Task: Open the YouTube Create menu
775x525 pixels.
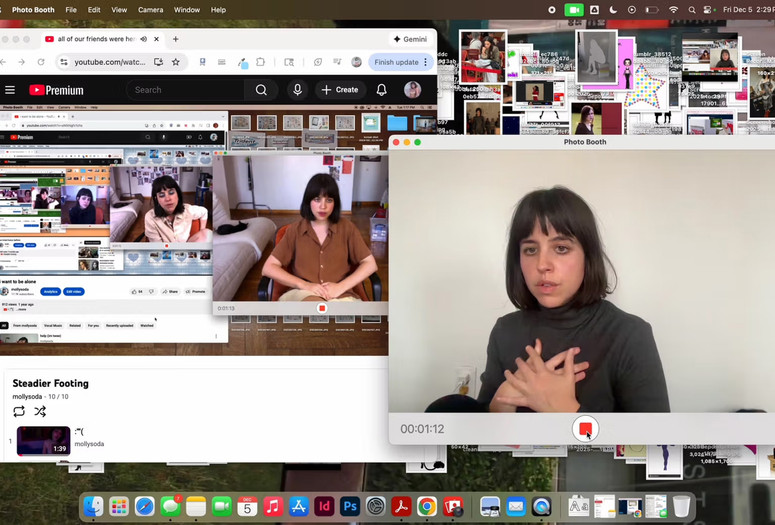Action: coord(340,90)
